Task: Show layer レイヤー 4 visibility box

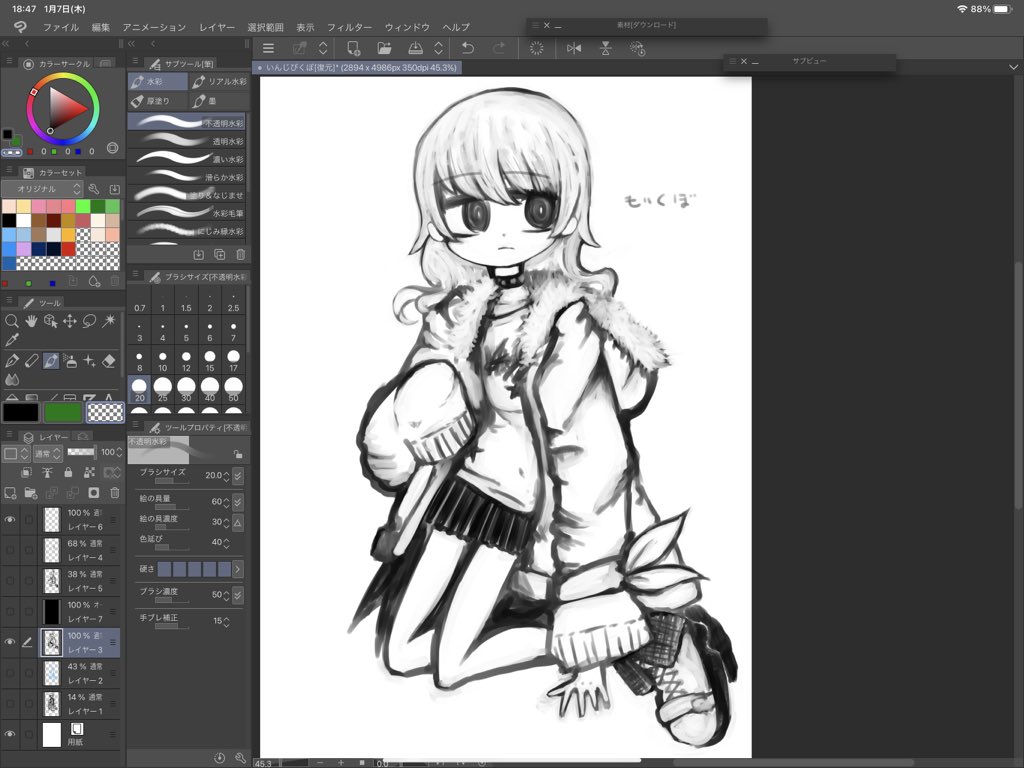Action: click(x=10, y=551)
